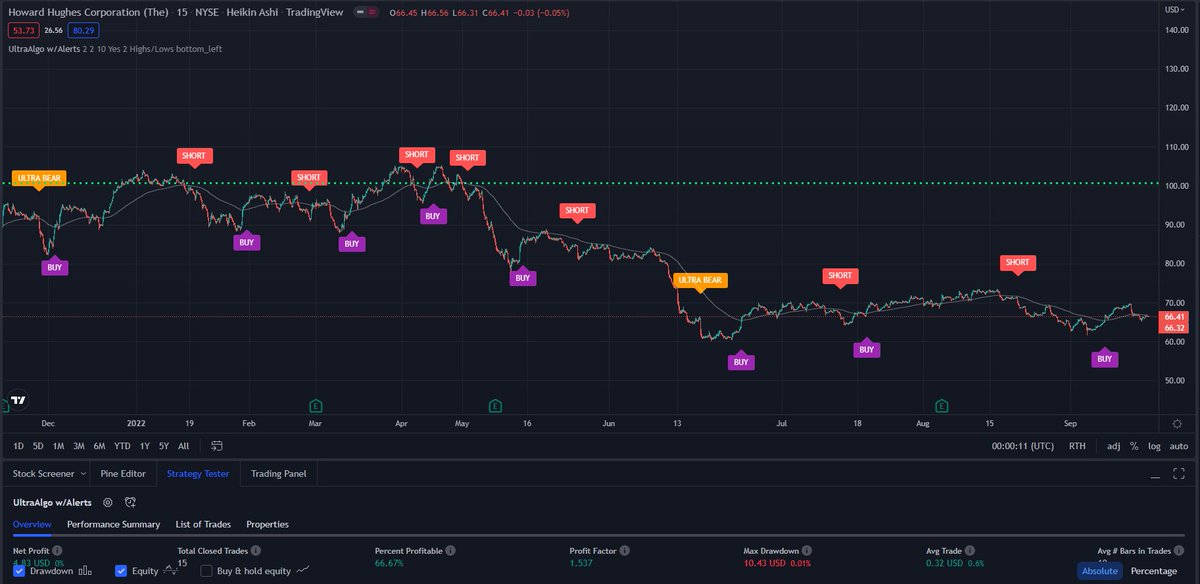Set chart range to 6M

coord(99,446)
